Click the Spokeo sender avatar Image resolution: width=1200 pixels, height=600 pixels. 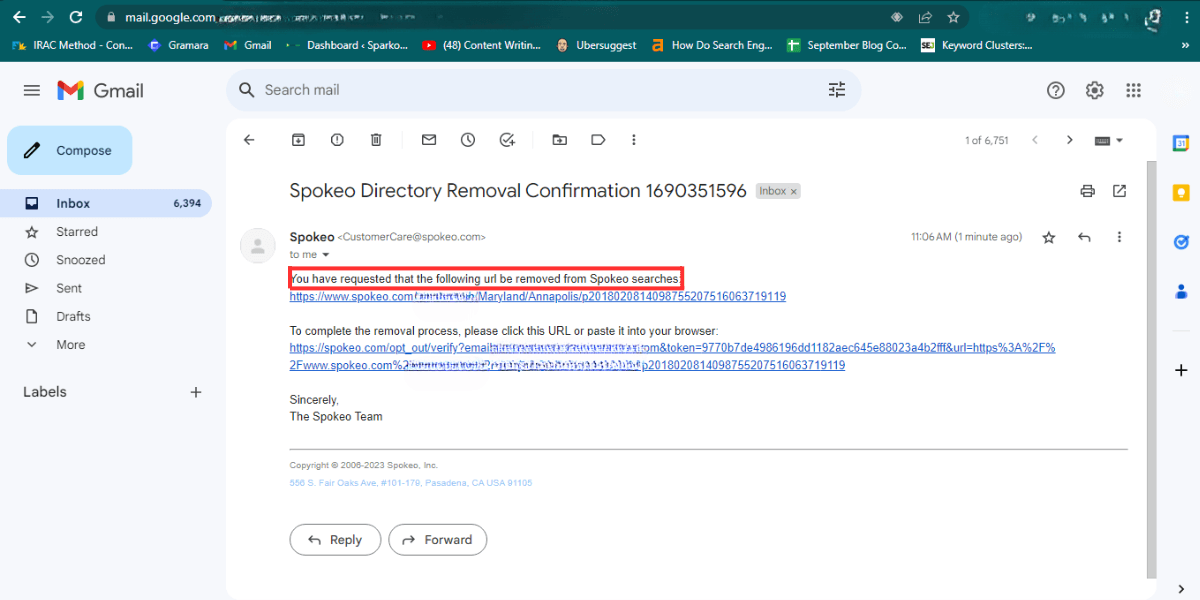[x=258, y=245]
